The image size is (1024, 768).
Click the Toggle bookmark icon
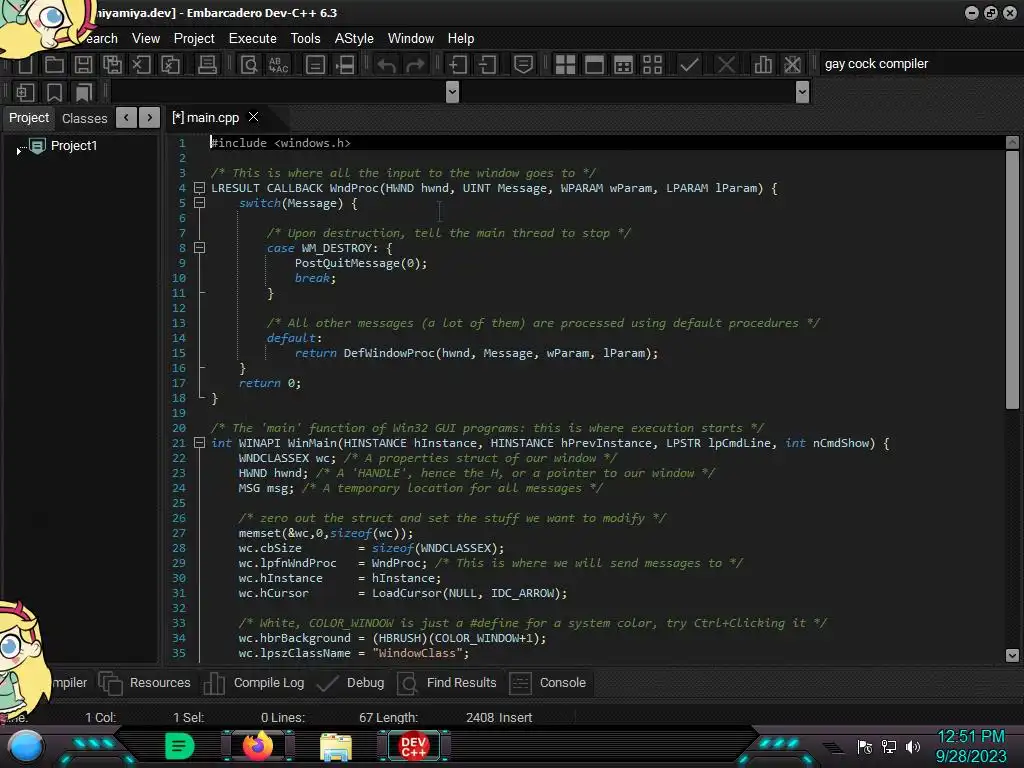coord(54,92)
